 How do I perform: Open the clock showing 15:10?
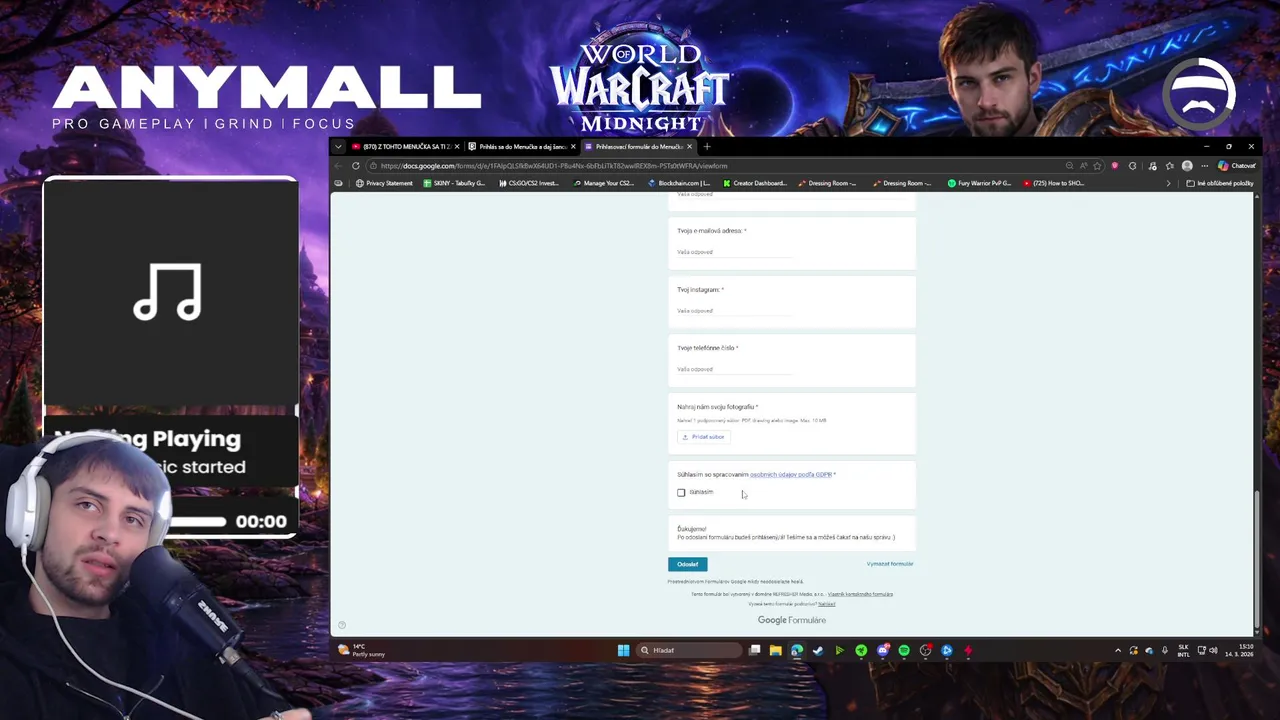[1239, 650]
